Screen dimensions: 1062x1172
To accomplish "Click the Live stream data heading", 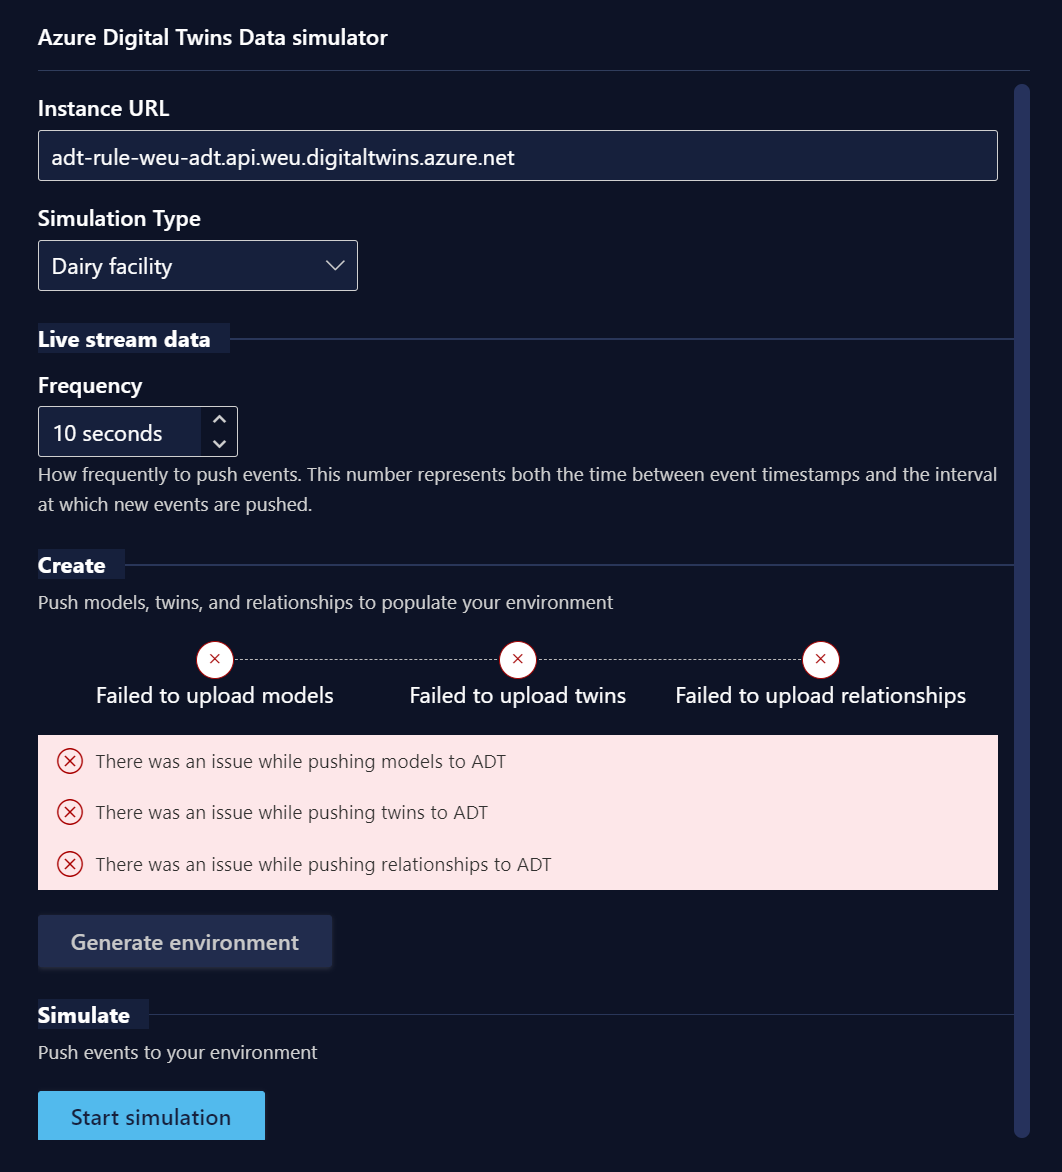I will pyautogui.click(x=124, y=339).
